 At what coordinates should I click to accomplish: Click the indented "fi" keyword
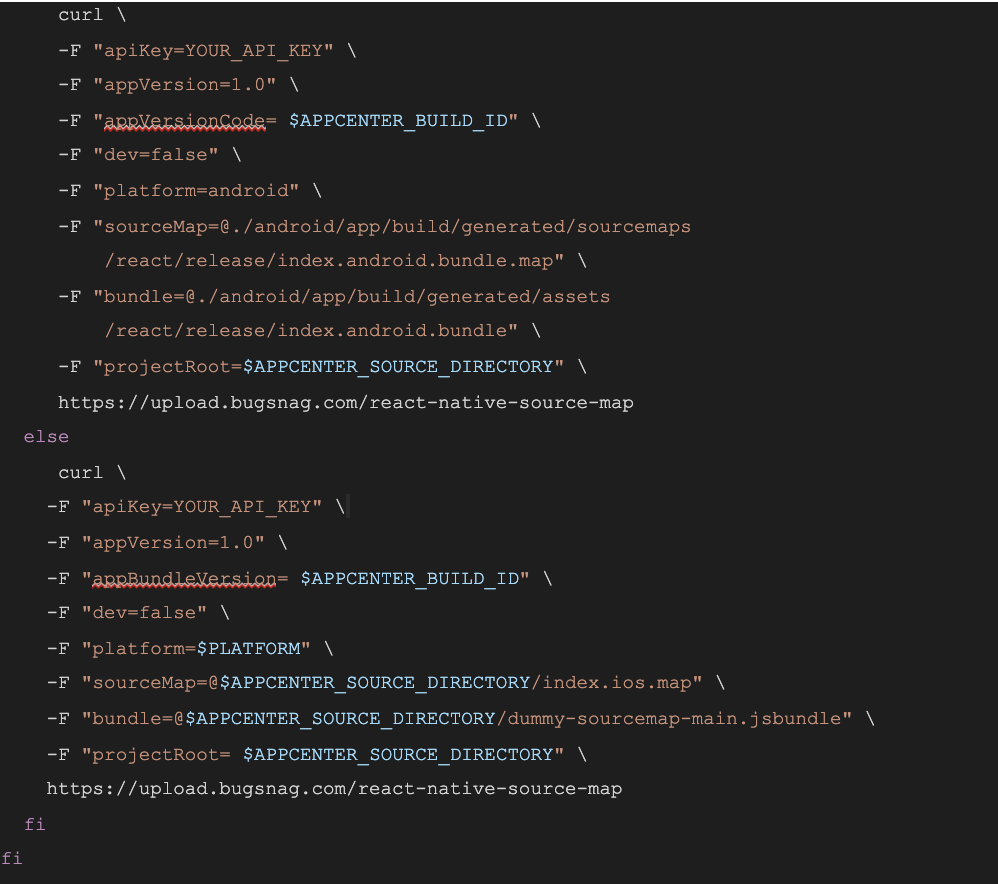(x=34, y=825)
